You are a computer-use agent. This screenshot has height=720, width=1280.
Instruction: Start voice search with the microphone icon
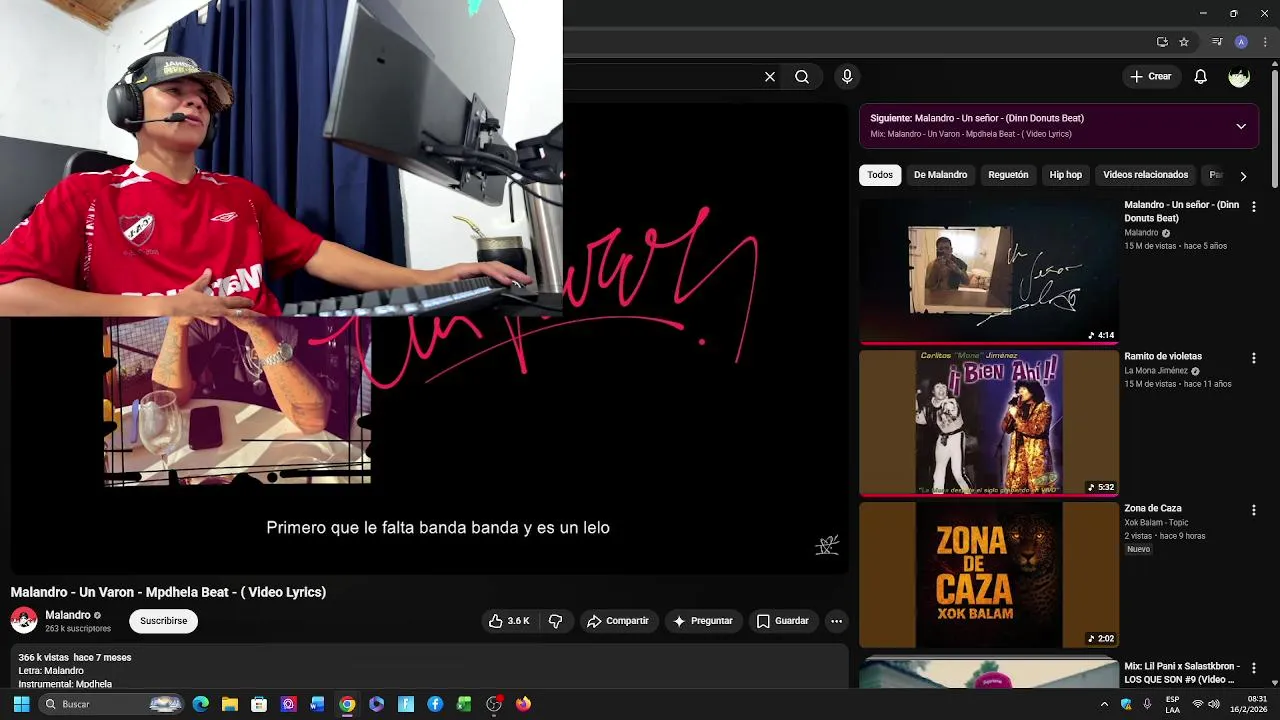tap(847, 77)
